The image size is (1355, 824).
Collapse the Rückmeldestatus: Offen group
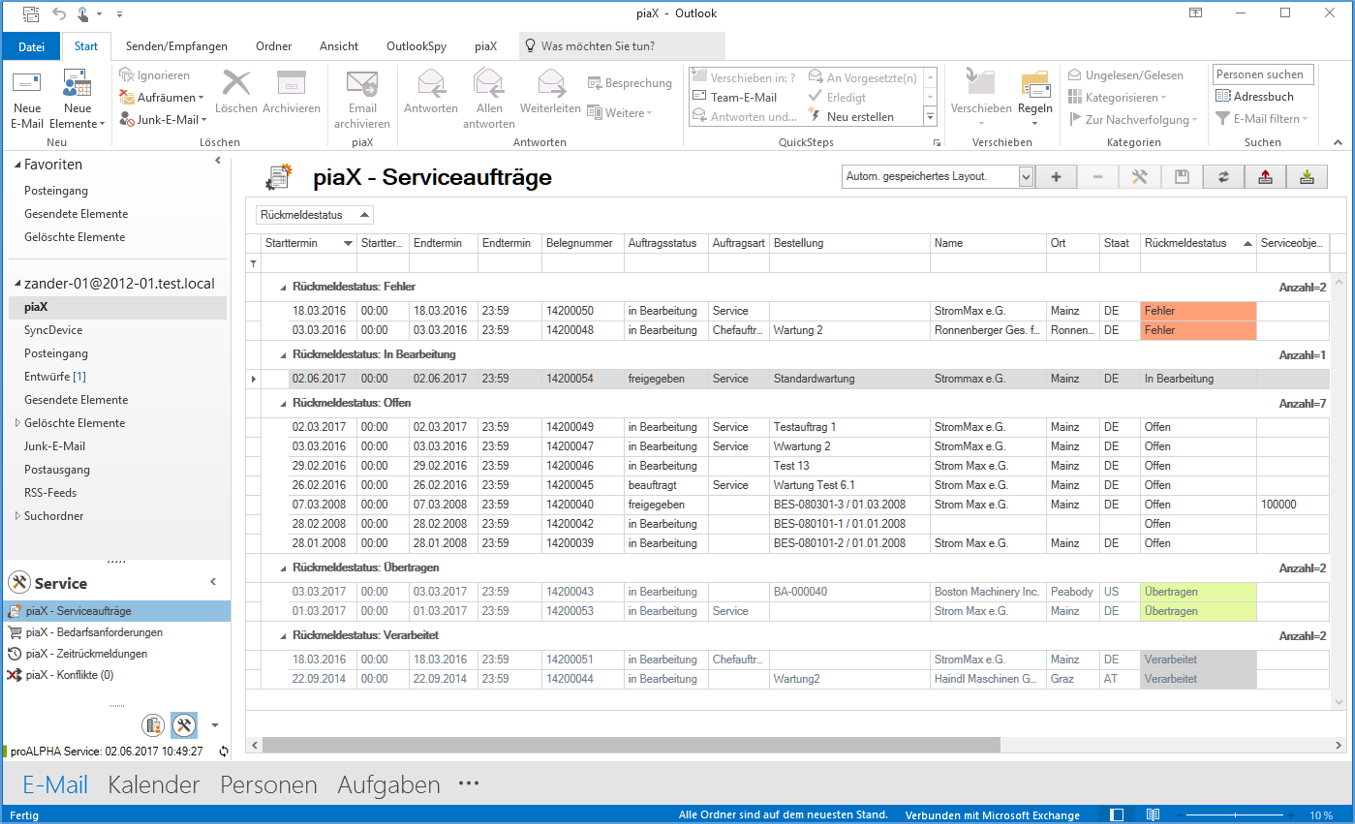coord(283,403)
